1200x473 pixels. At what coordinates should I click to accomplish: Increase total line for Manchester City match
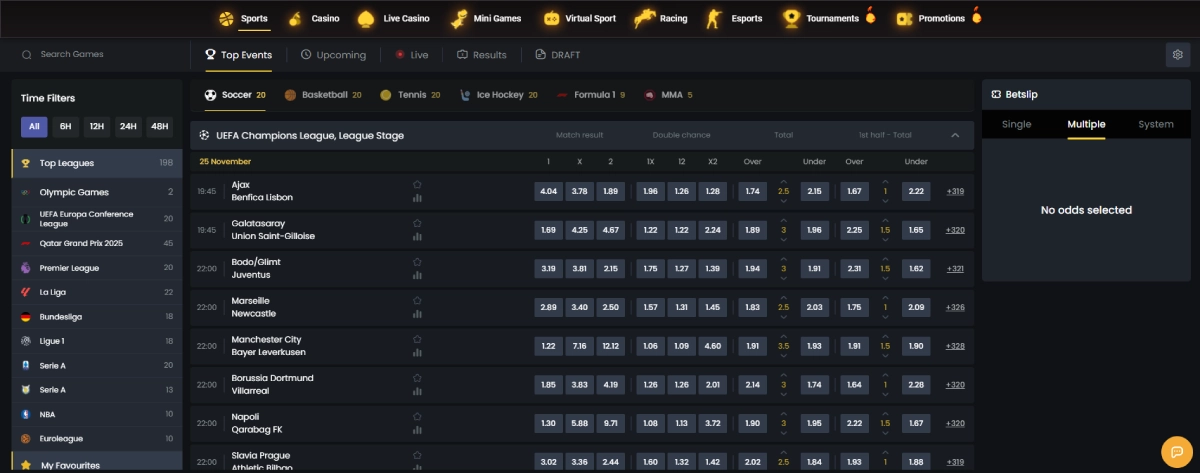(x=784, y=337)
